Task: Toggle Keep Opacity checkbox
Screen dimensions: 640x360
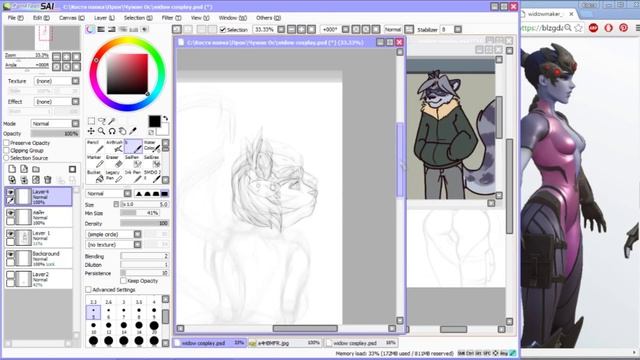Action: pyautogui.click(x=123, y=281)
